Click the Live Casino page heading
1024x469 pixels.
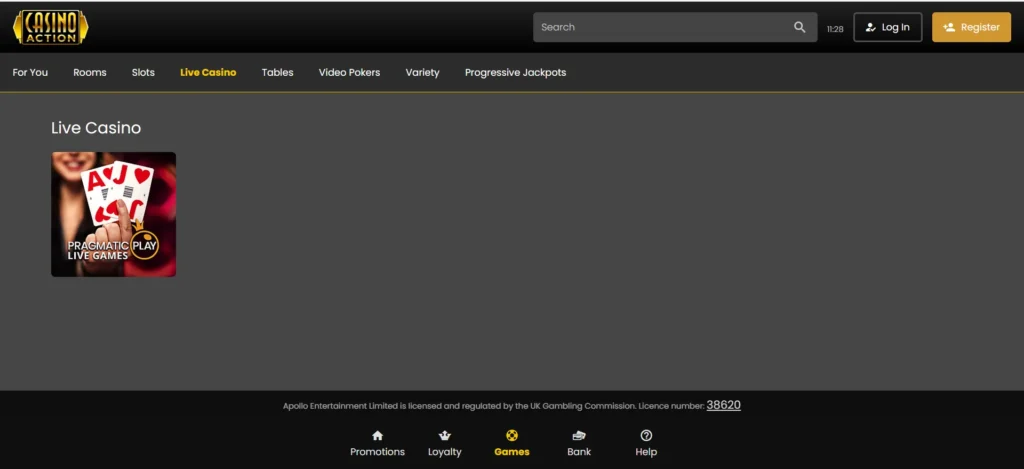[x=96, y=128]
